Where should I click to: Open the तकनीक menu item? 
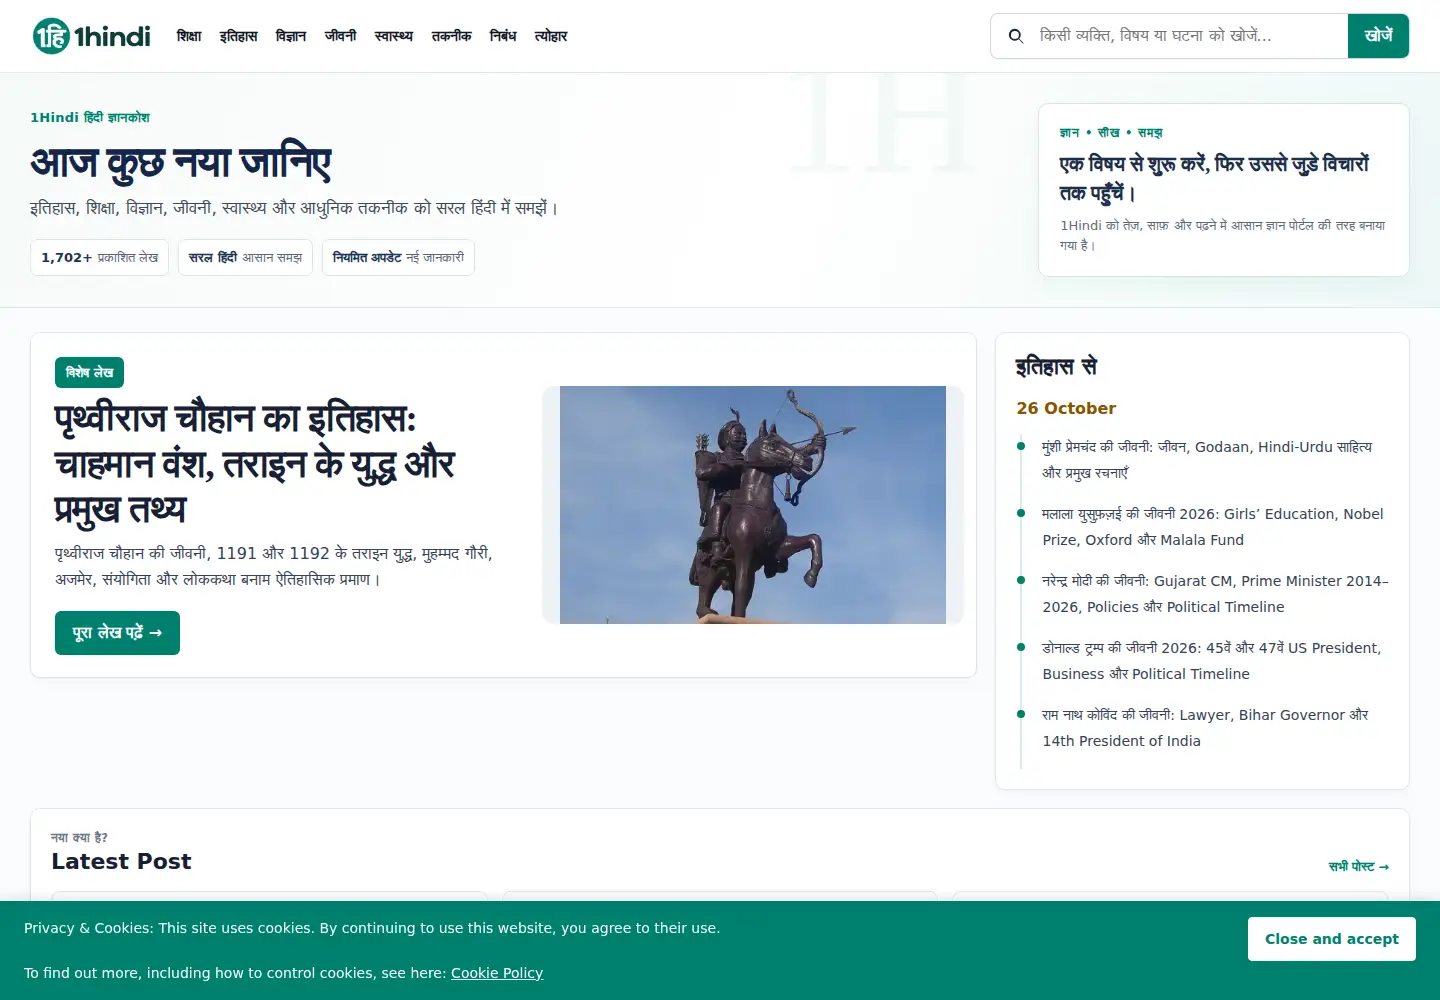click(x=452, y=36)
